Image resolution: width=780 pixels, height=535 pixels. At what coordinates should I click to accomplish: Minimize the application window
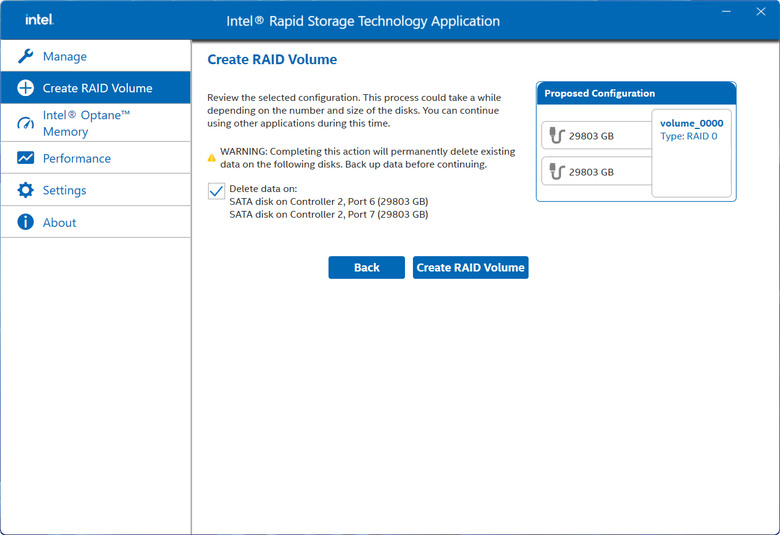(x=726, y=11)
